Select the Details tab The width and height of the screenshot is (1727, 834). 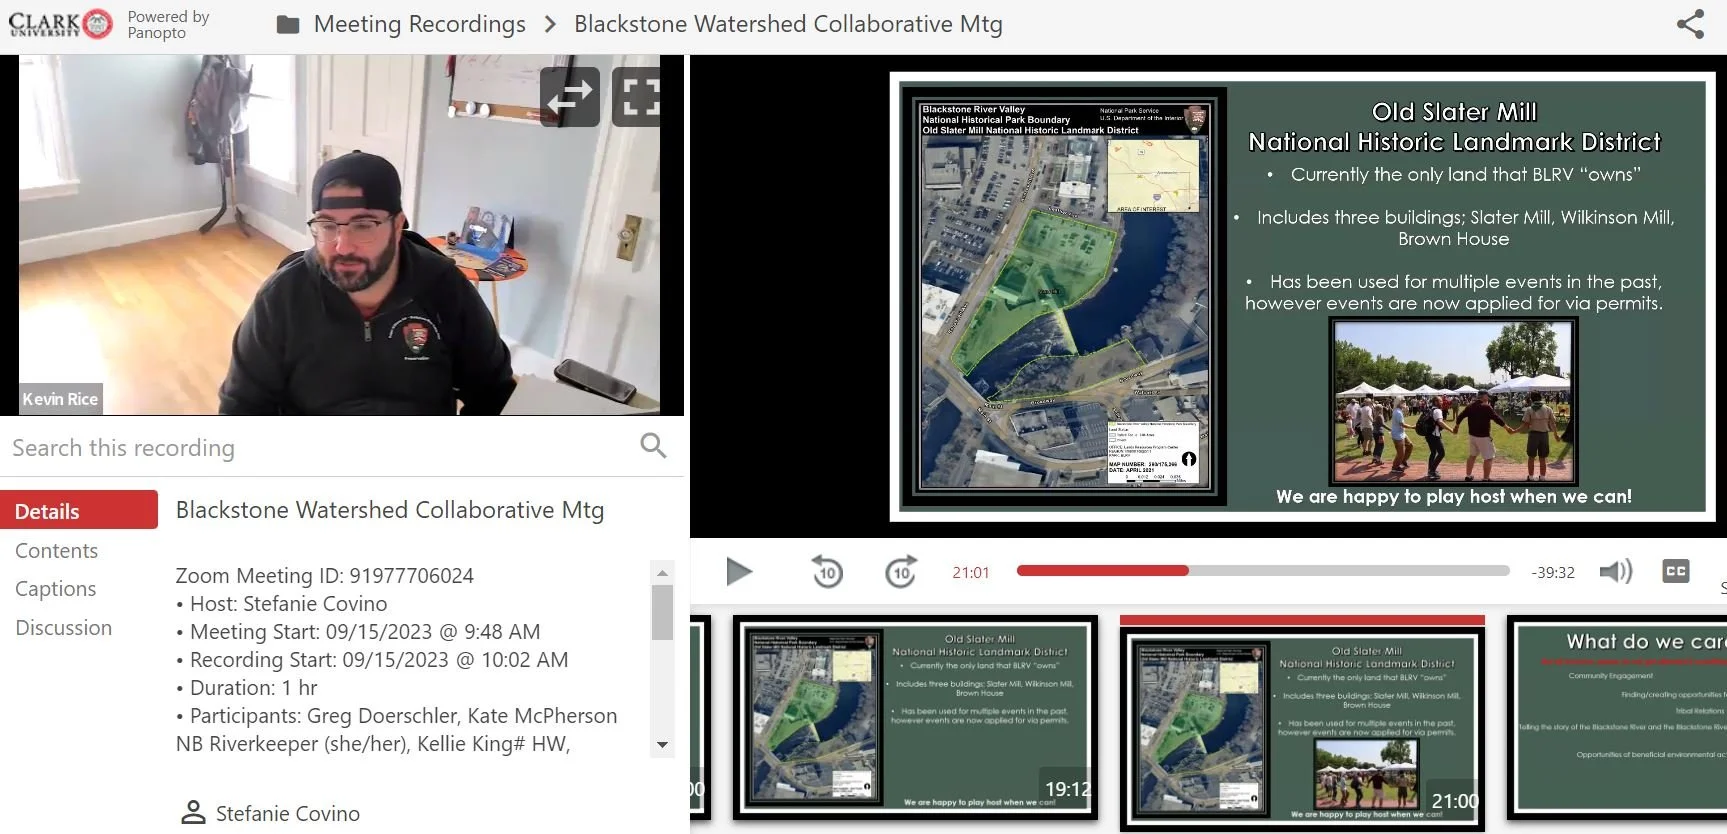click(79, 510)
